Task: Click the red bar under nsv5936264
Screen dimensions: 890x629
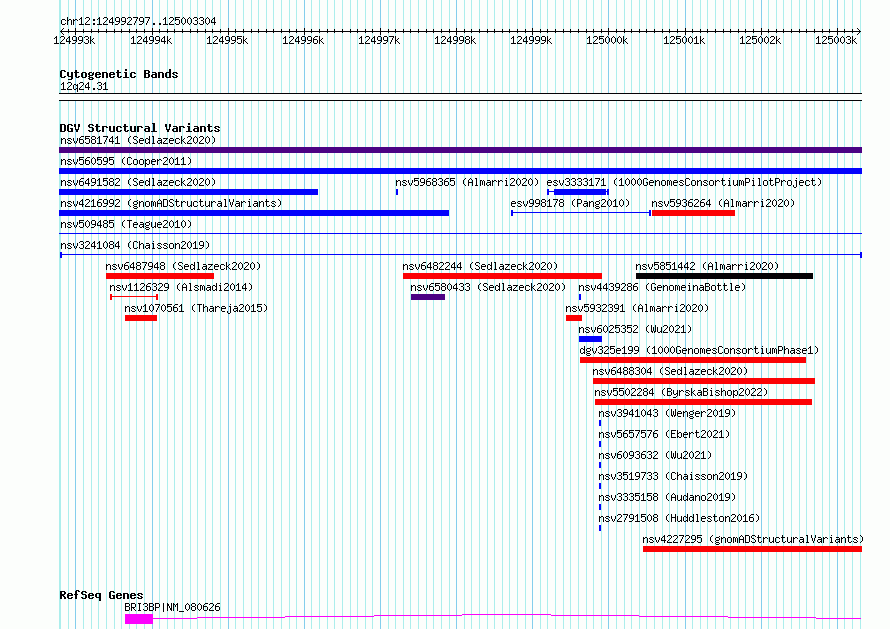Action: pyautogui.click(x=694, y=213)
